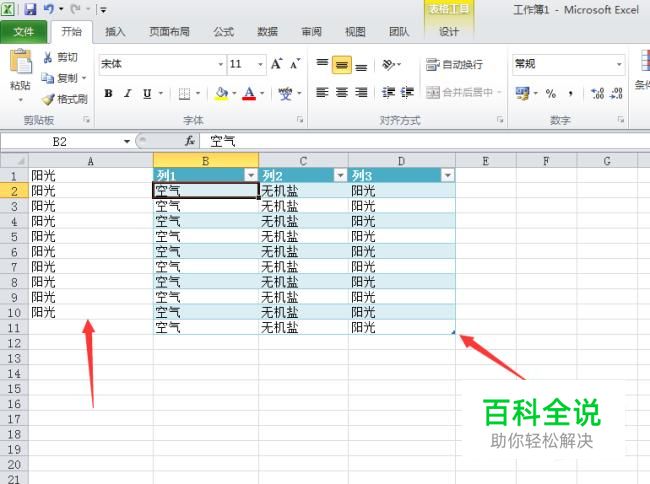
Task: Click the phonetic guide (文) icon
Action: click(x=285, y=94)
